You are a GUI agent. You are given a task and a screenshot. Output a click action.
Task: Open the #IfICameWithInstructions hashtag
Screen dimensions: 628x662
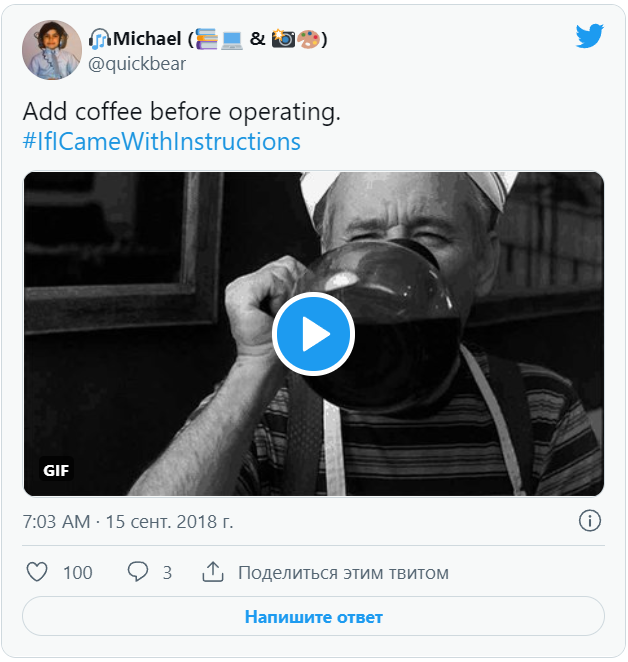161,141
